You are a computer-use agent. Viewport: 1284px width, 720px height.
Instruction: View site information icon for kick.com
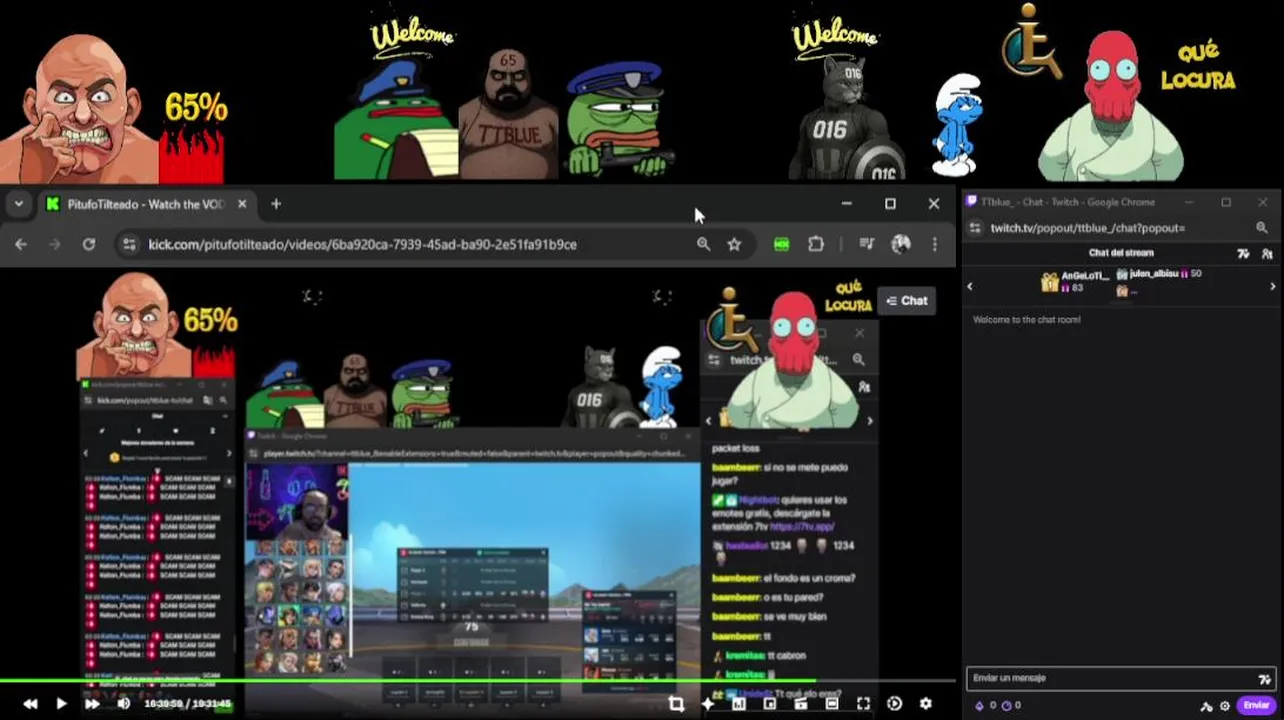[128, 244]
